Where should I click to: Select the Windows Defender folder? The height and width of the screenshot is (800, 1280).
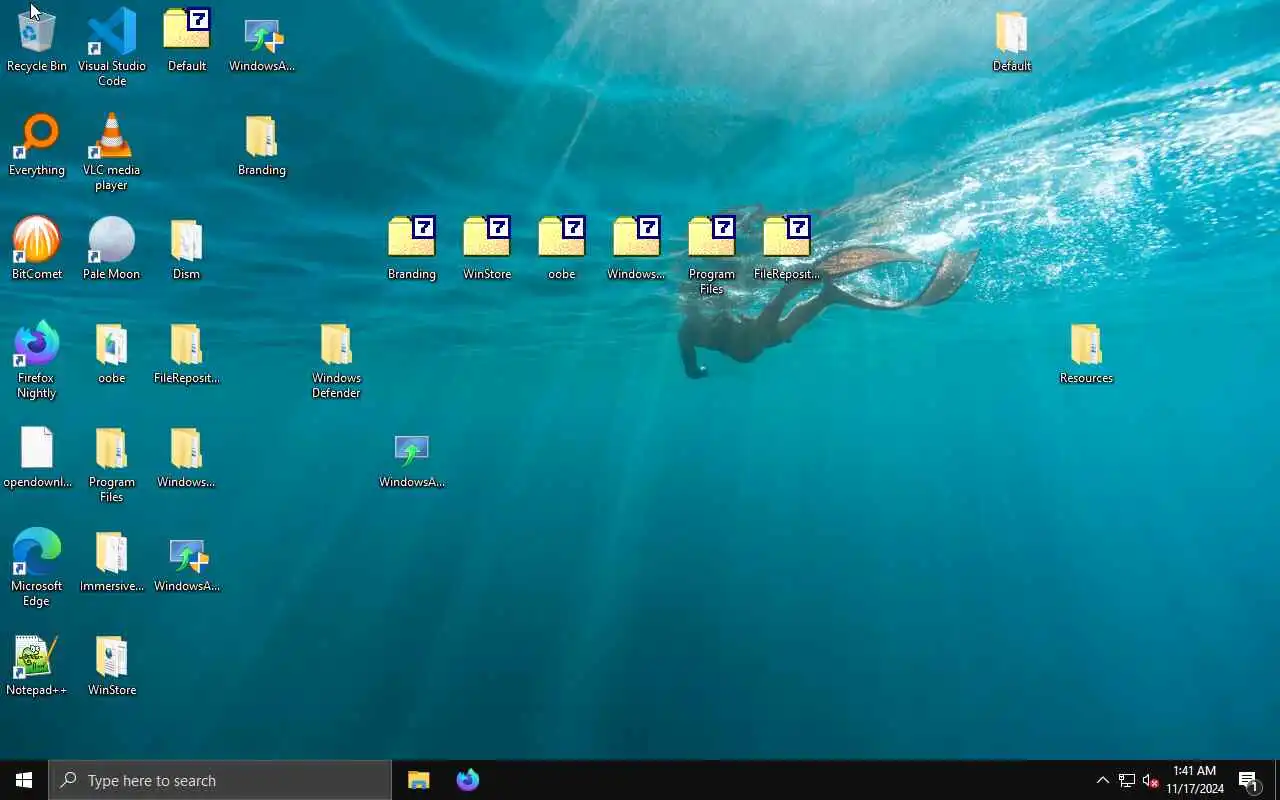tap(337, 359)
